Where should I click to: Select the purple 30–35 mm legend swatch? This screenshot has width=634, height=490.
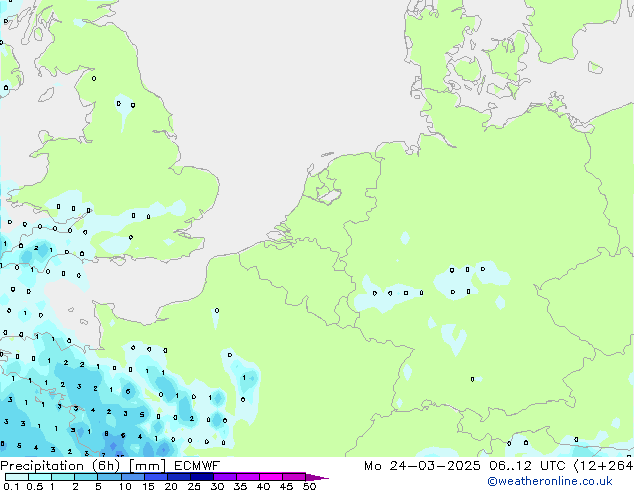pos(225,477)
